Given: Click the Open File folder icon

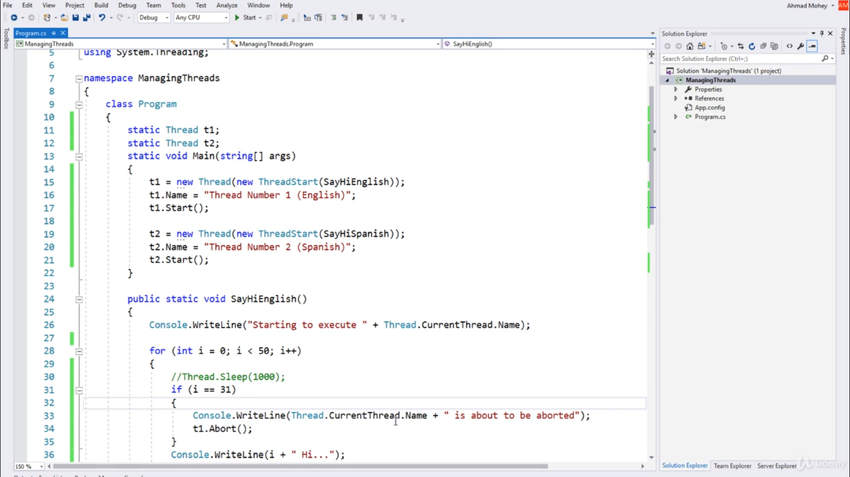Looking at the screenshot, I should (x=64, y=18).
